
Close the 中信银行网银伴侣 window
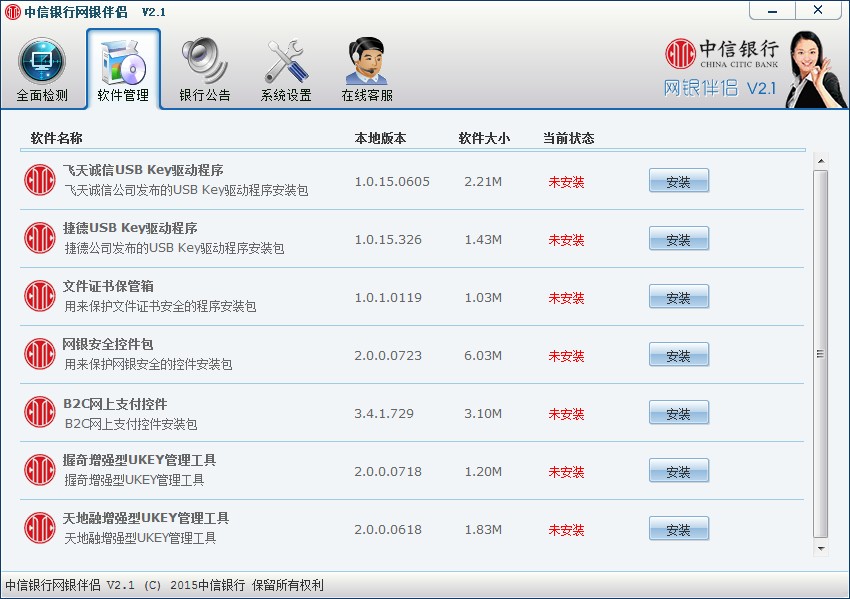click(x=818, y=10)
